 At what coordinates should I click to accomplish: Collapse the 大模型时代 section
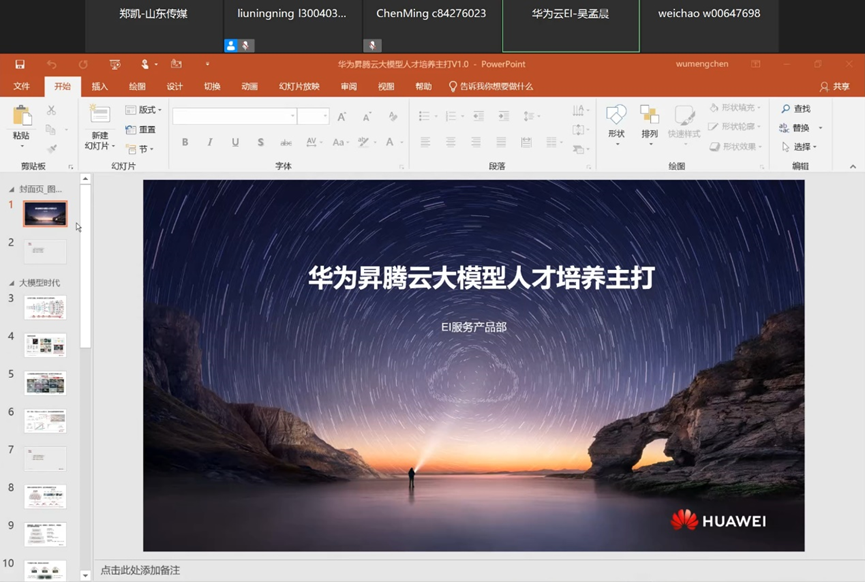coord(12,284)
